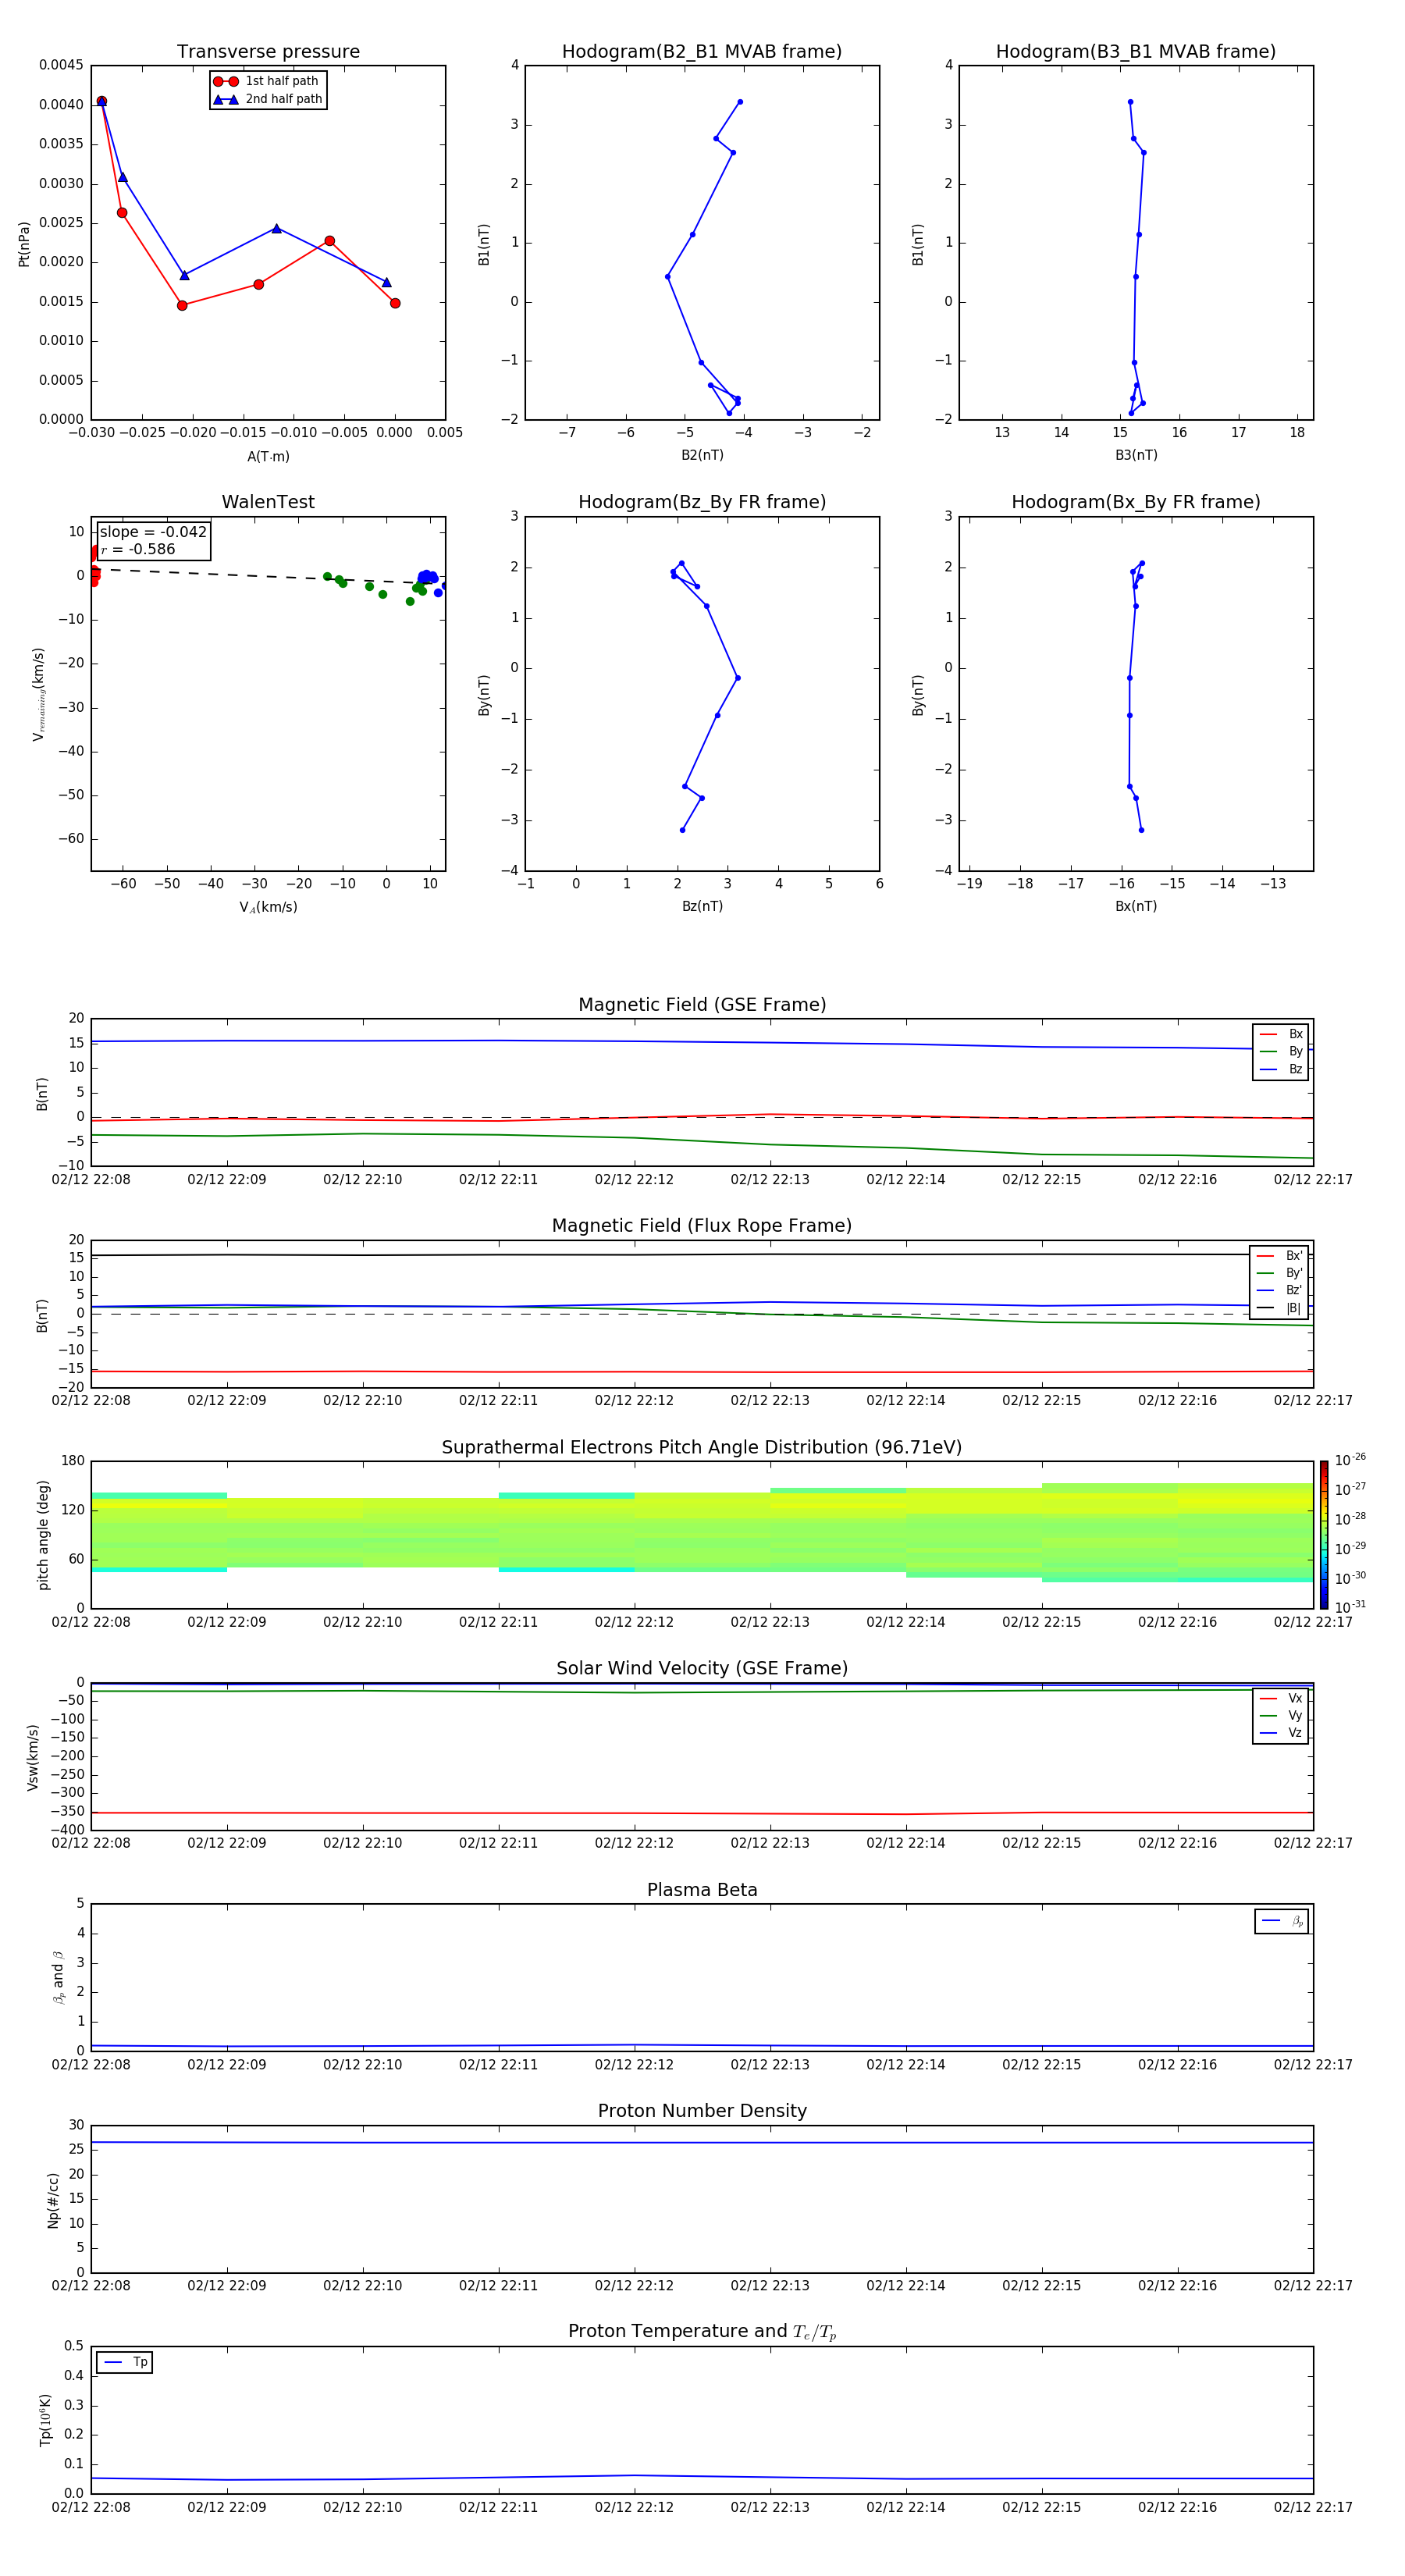Select the "2nd half path" legend entry
The width and height of the screenshot is (1405, 2576).
pos(268,99)
